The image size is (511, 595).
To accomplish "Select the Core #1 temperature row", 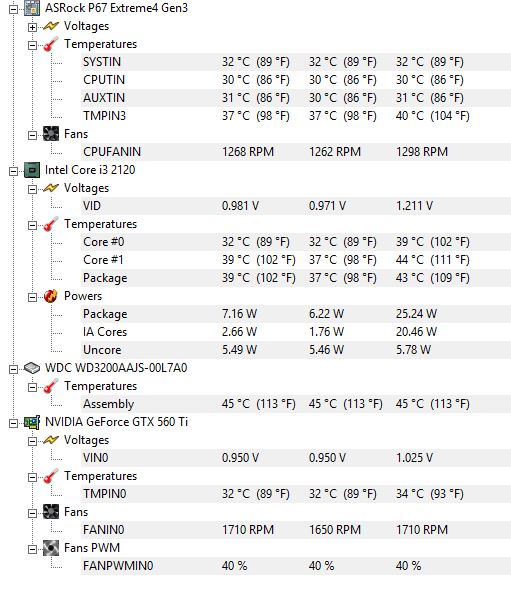I will coord(296,260).
